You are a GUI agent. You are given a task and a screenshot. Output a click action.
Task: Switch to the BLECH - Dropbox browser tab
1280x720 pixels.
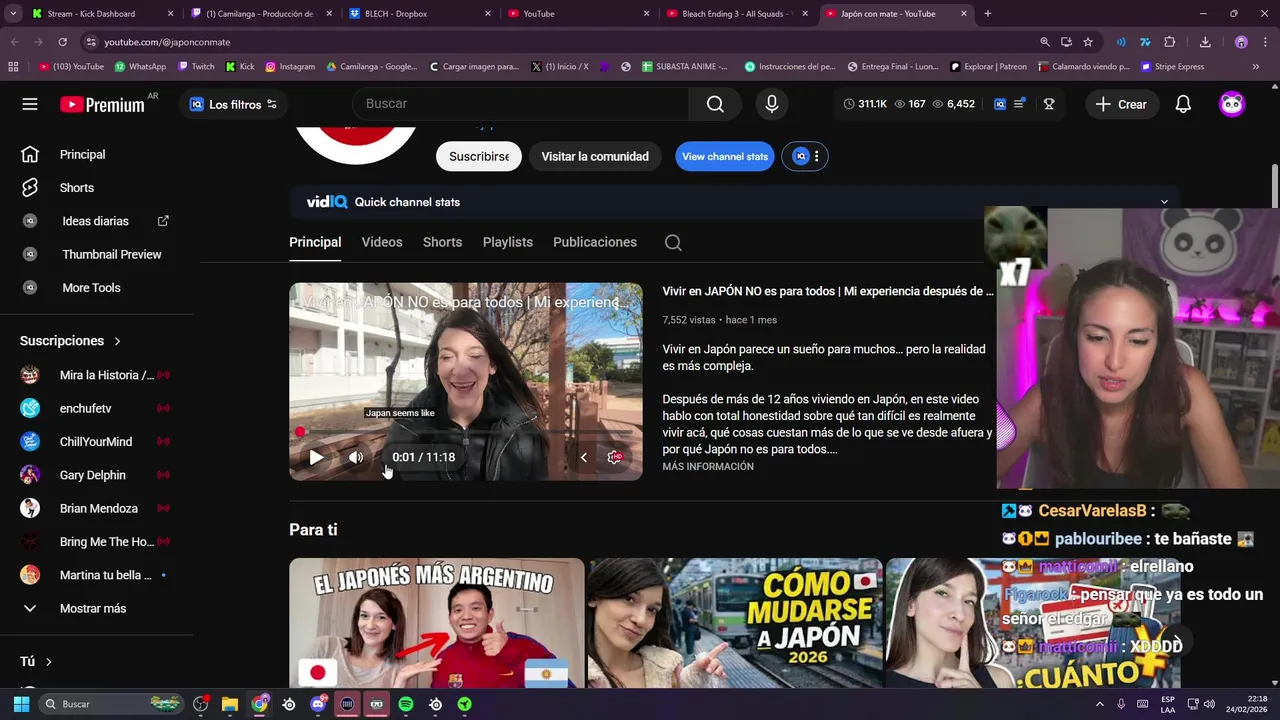point(420,14)
